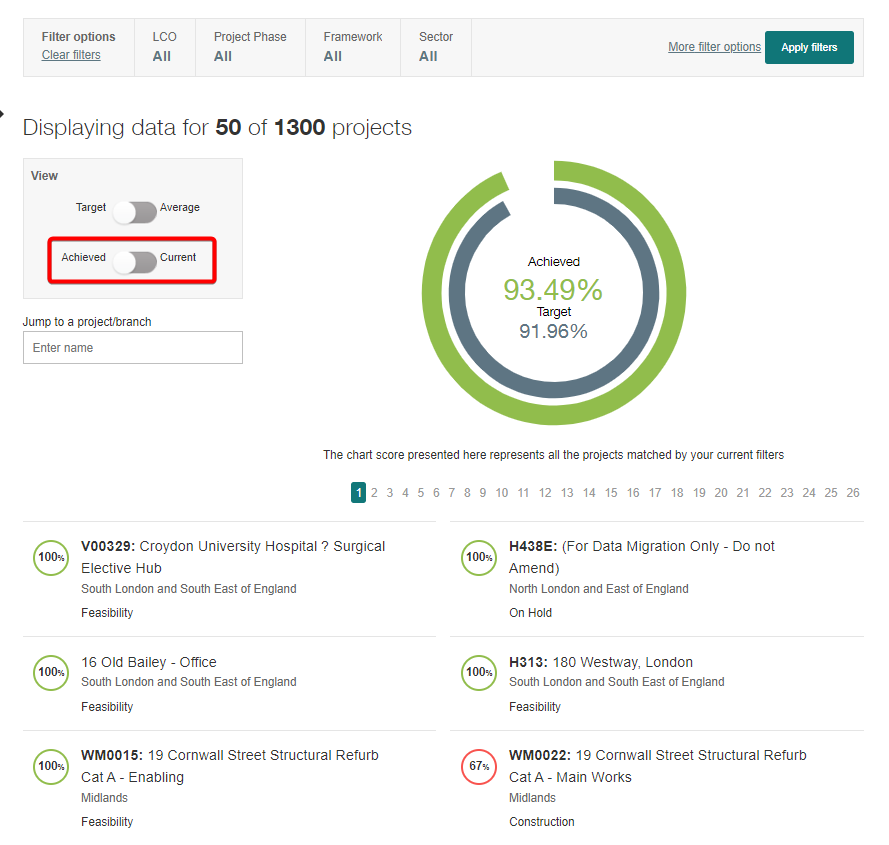Open project H313 180 Westway, London
The width and height of the screenshot is (889, 845).
(x=601, y=662)
